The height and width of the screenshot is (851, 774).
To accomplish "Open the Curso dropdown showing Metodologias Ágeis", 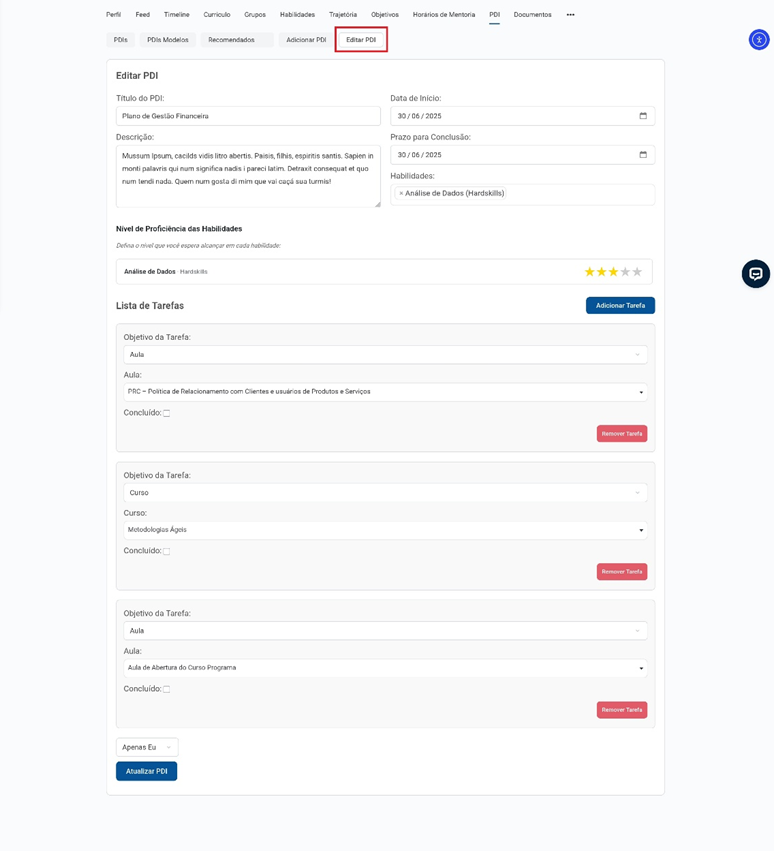I will [x=385, y=530].
